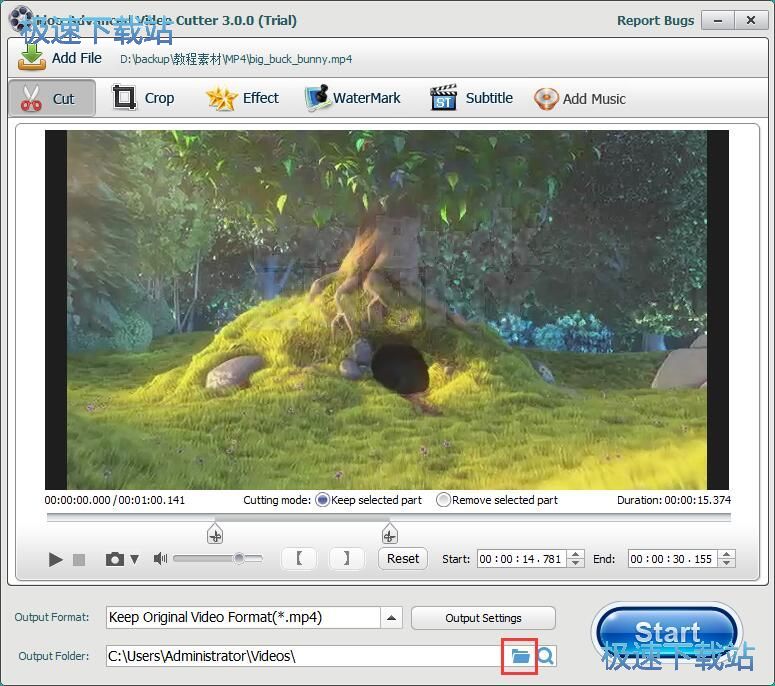Click the Report Bugs link
Image resolution: width=775 pixels, height=686 pixels.
pos(655,21)
